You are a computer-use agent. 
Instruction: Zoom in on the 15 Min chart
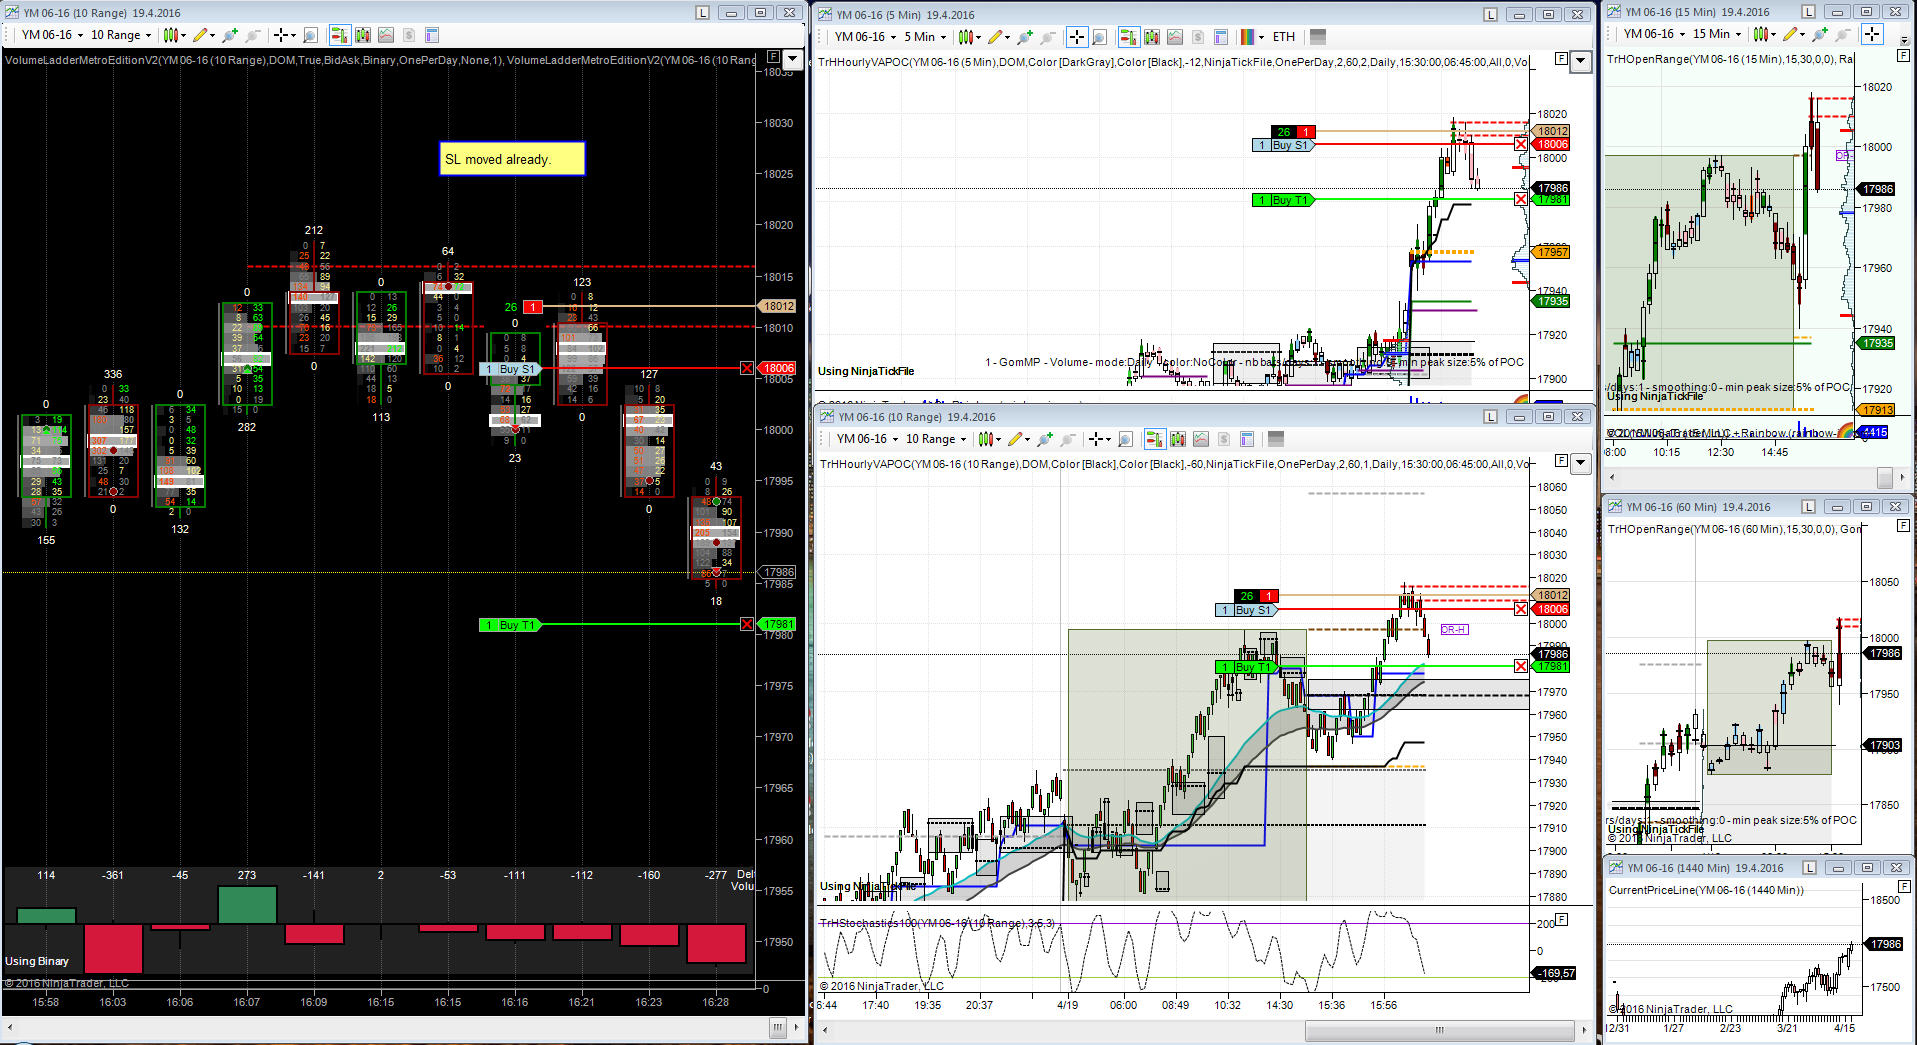(1821, 34)
